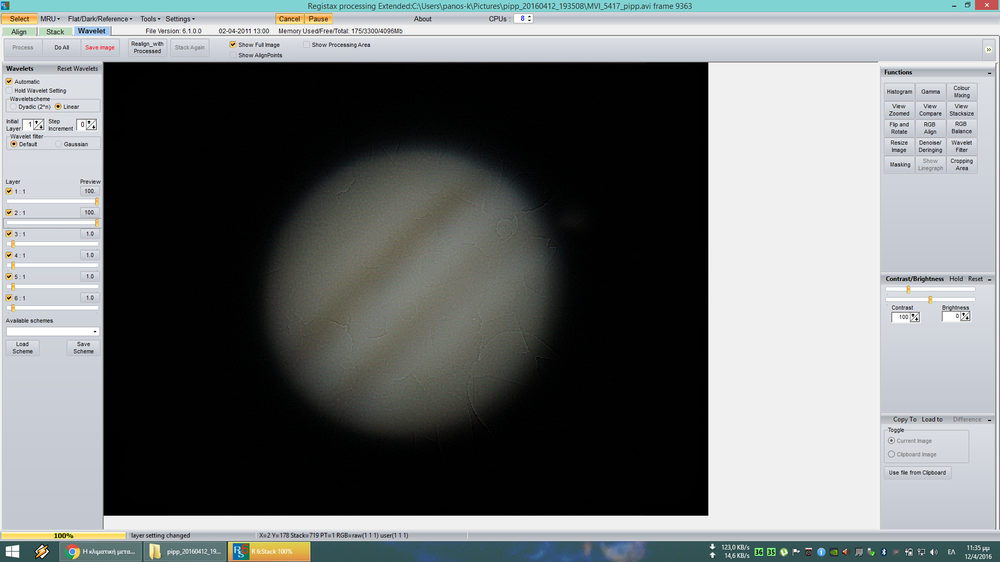Open the Tools menu

pyautogui.click(x=150, y=19)
